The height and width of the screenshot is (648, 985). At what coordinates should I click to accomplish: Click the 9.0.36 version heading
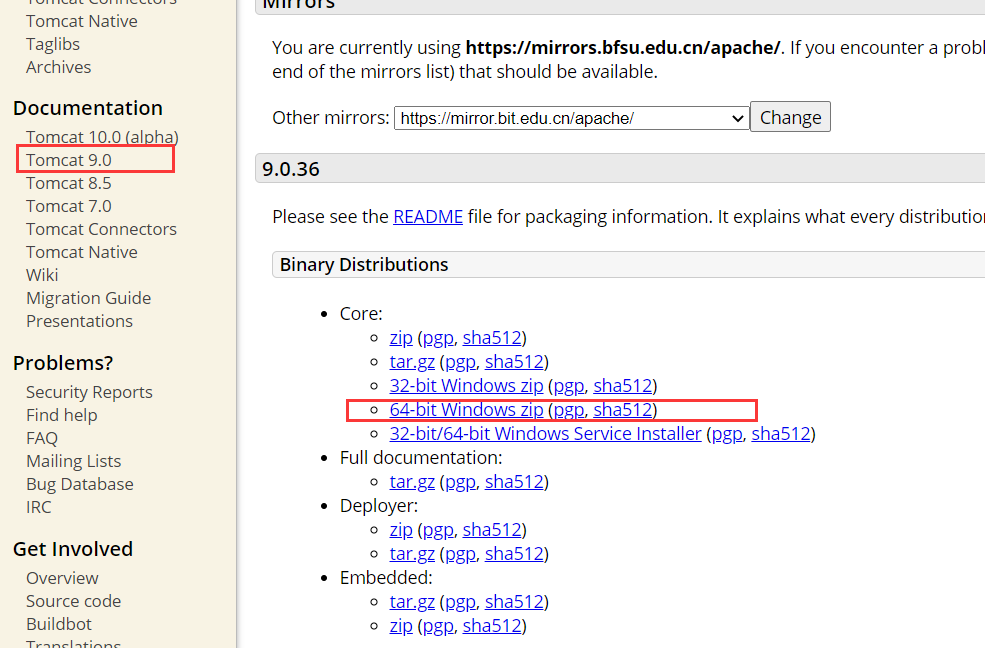[x=291, y=170]
